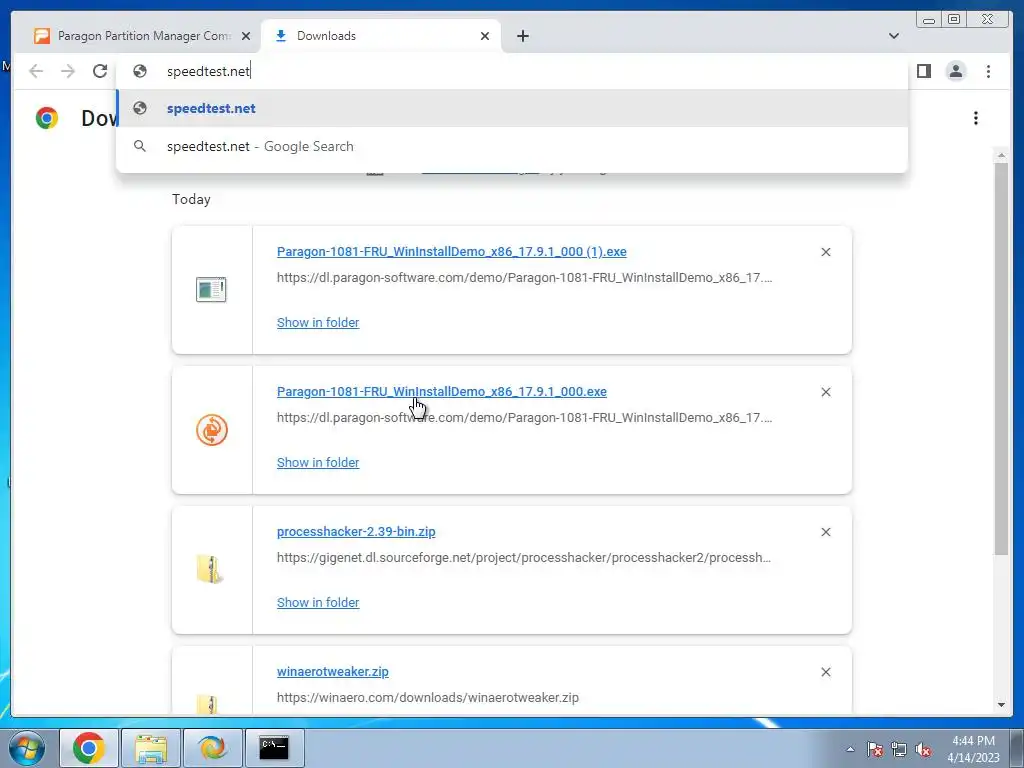Screen dimensions: 1024x768
Task: Click the processhacker zip folder icon
Action: click(x=210, y=569)
